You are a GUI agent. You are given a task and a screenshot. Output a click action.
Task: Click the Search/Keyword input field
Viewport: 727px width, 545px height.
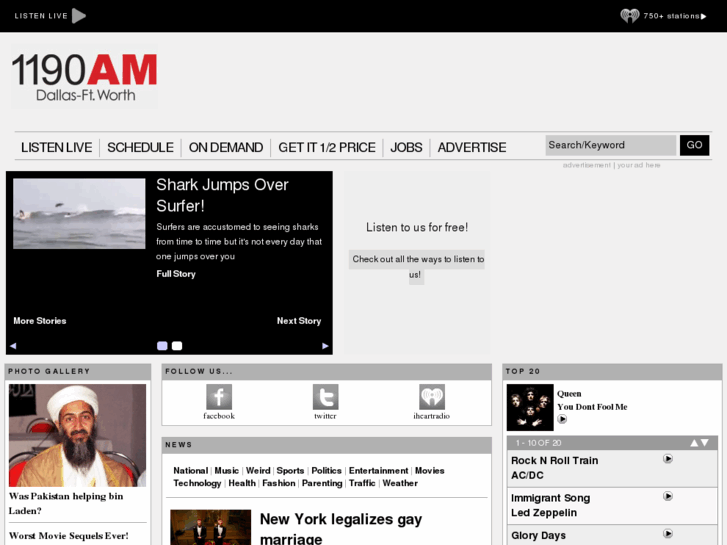[611, 145]
